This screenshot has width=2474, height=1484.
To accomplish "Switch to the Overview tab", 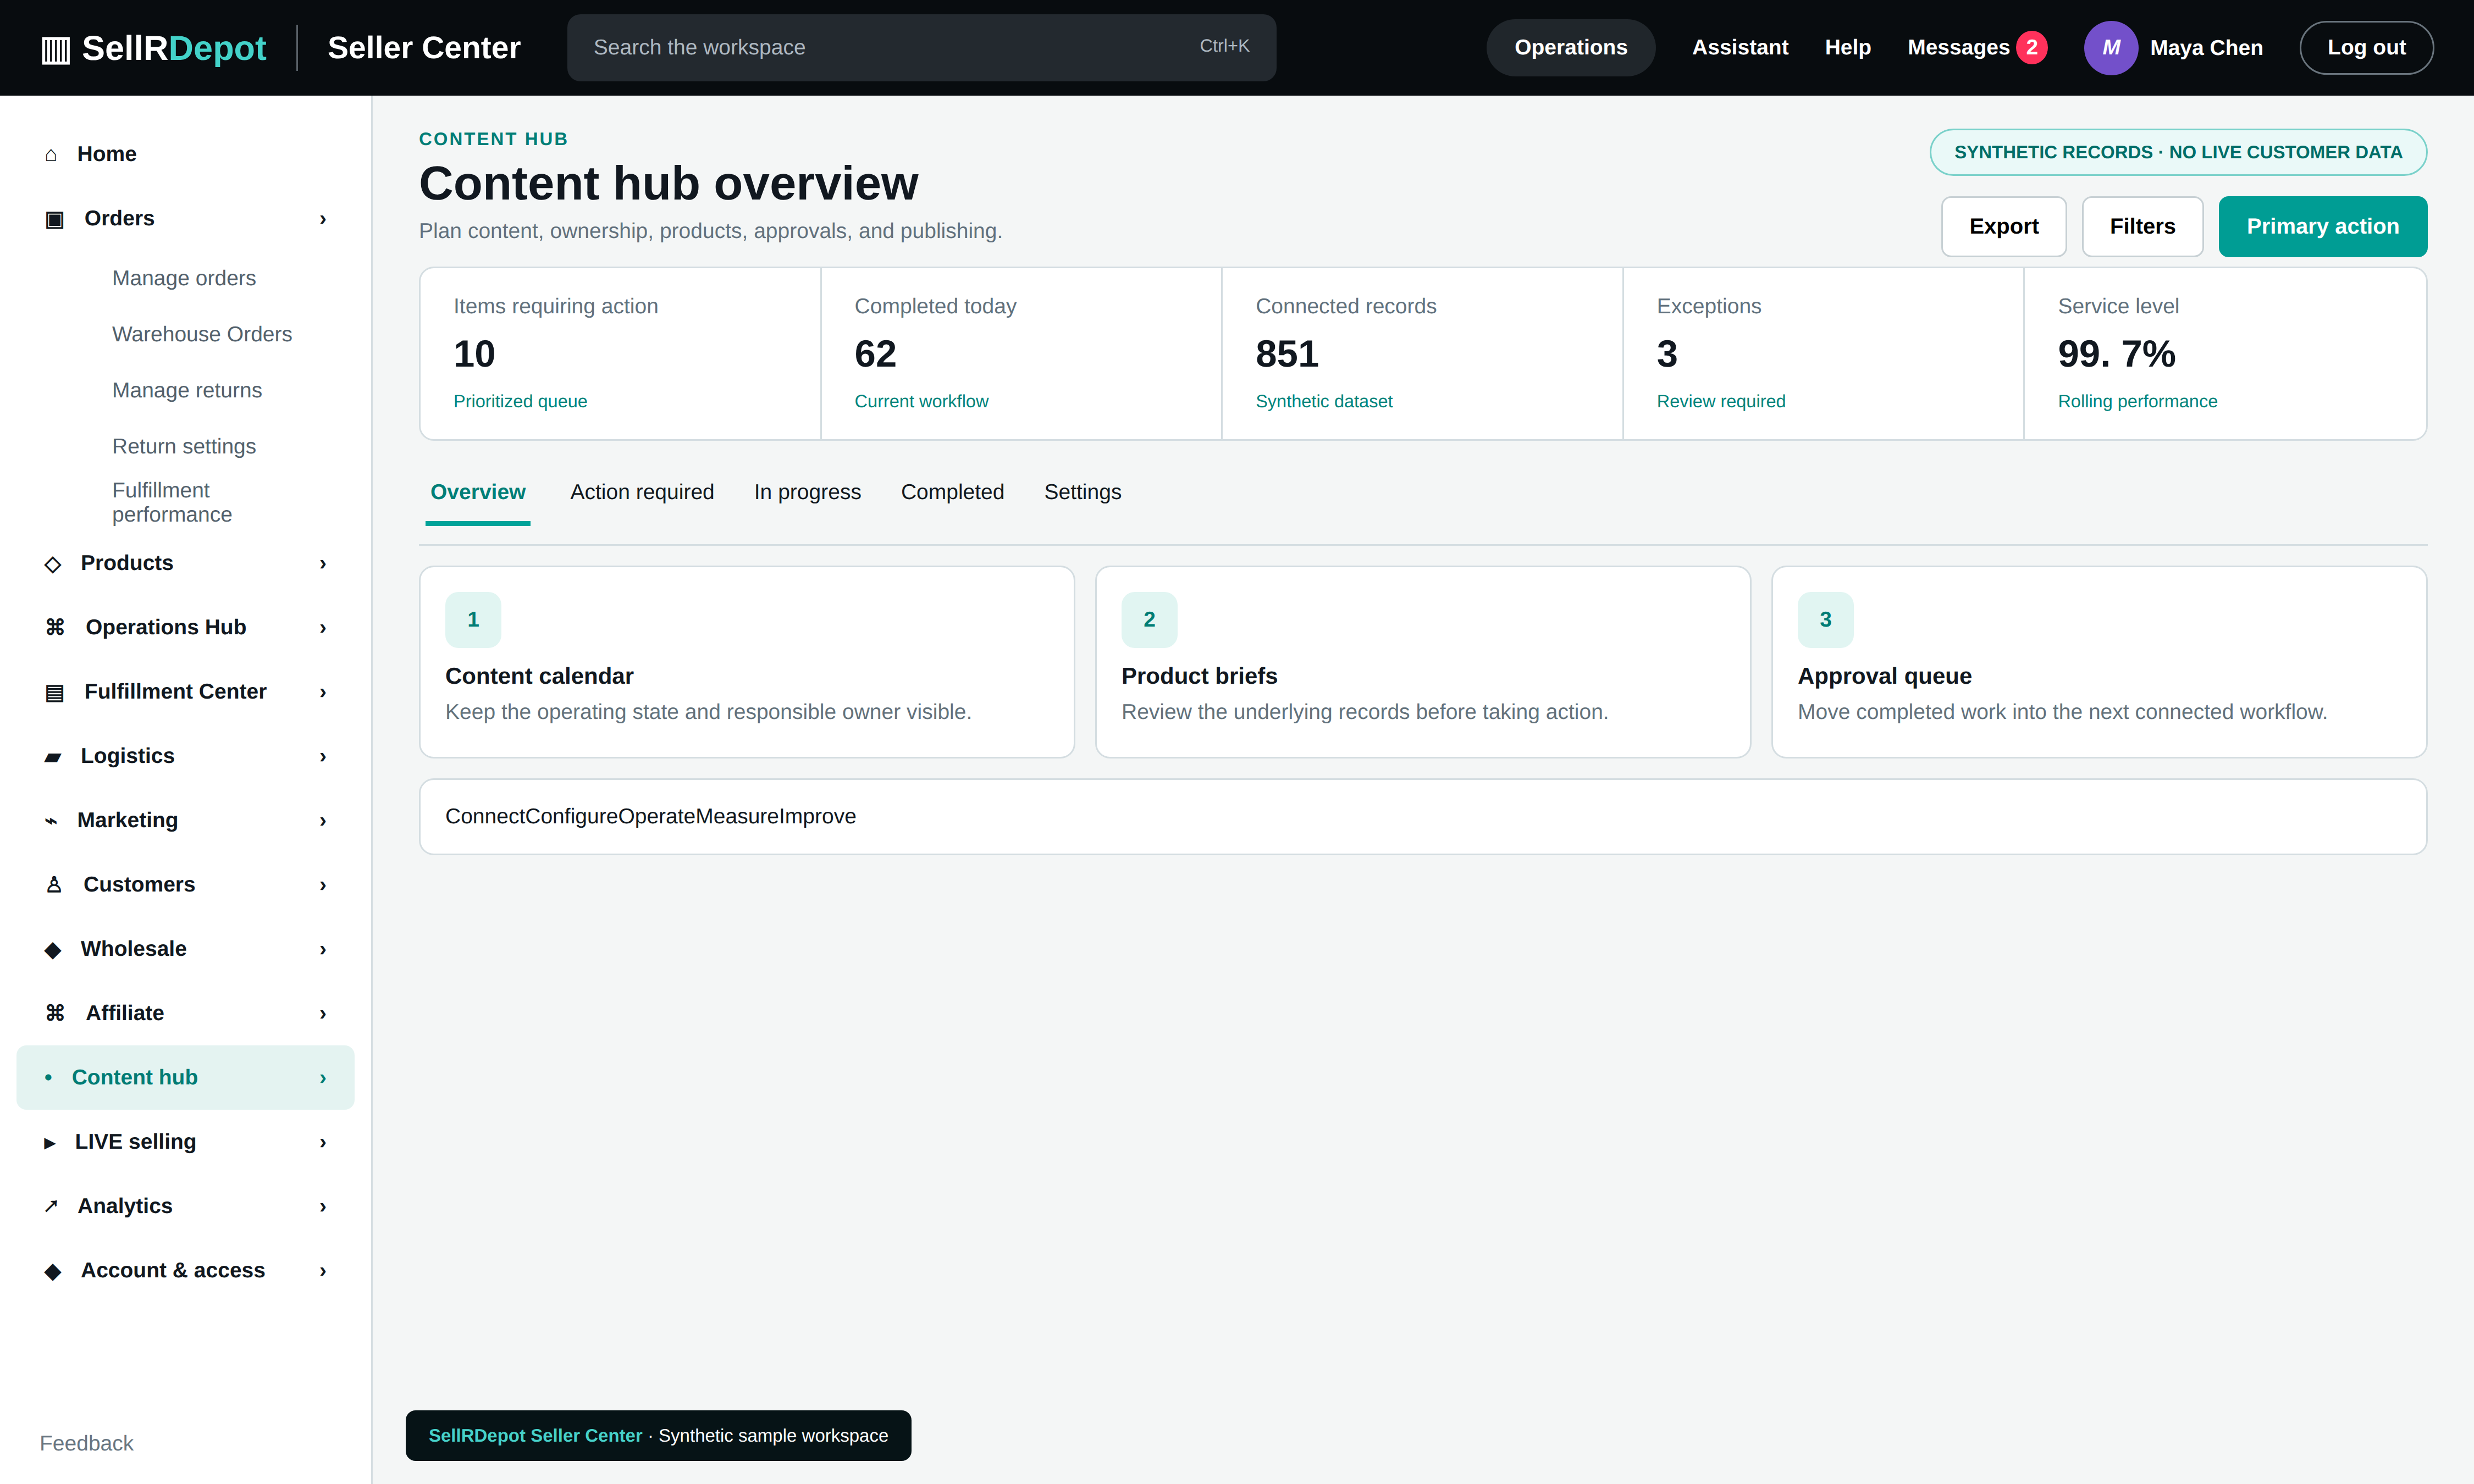I will pos(477,492).
